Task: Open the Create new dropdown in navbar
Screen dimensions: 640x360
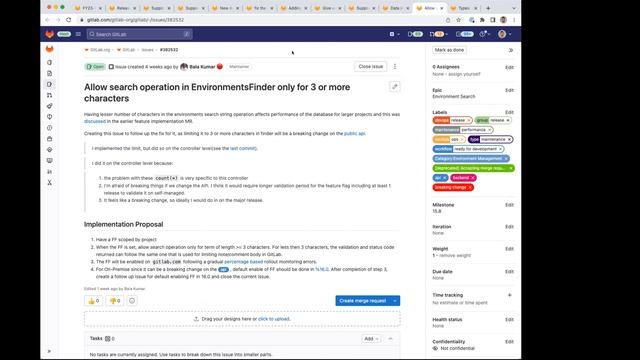Action: pos(394,34)
